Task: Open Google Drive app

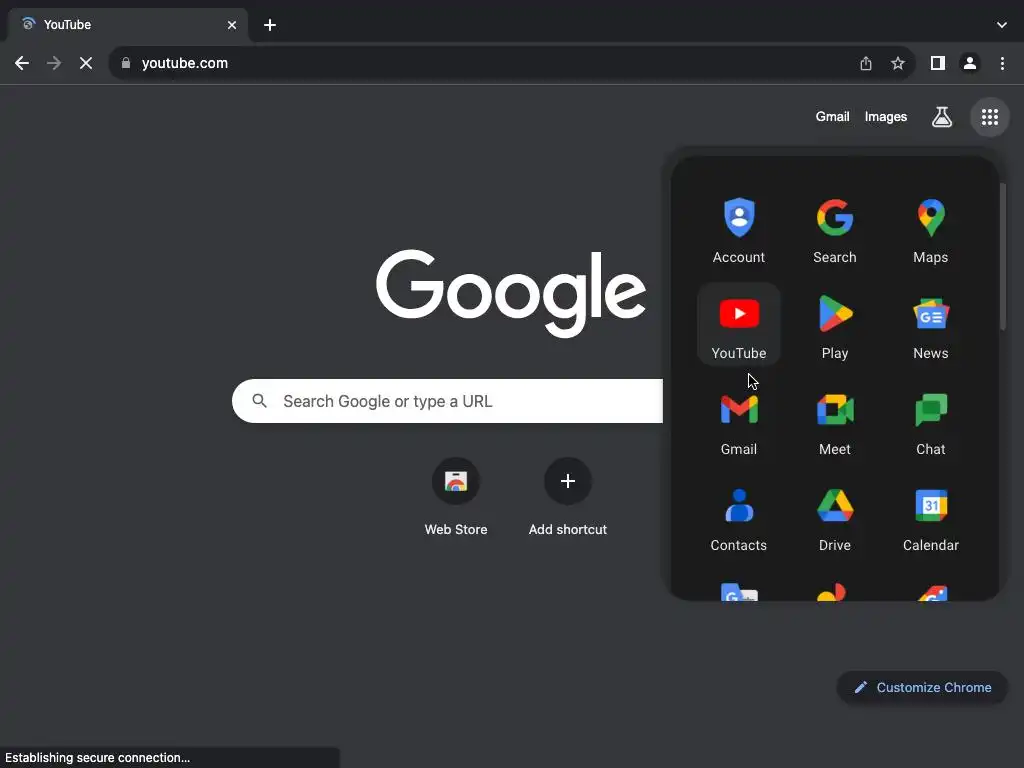Action: click(835, 517)
